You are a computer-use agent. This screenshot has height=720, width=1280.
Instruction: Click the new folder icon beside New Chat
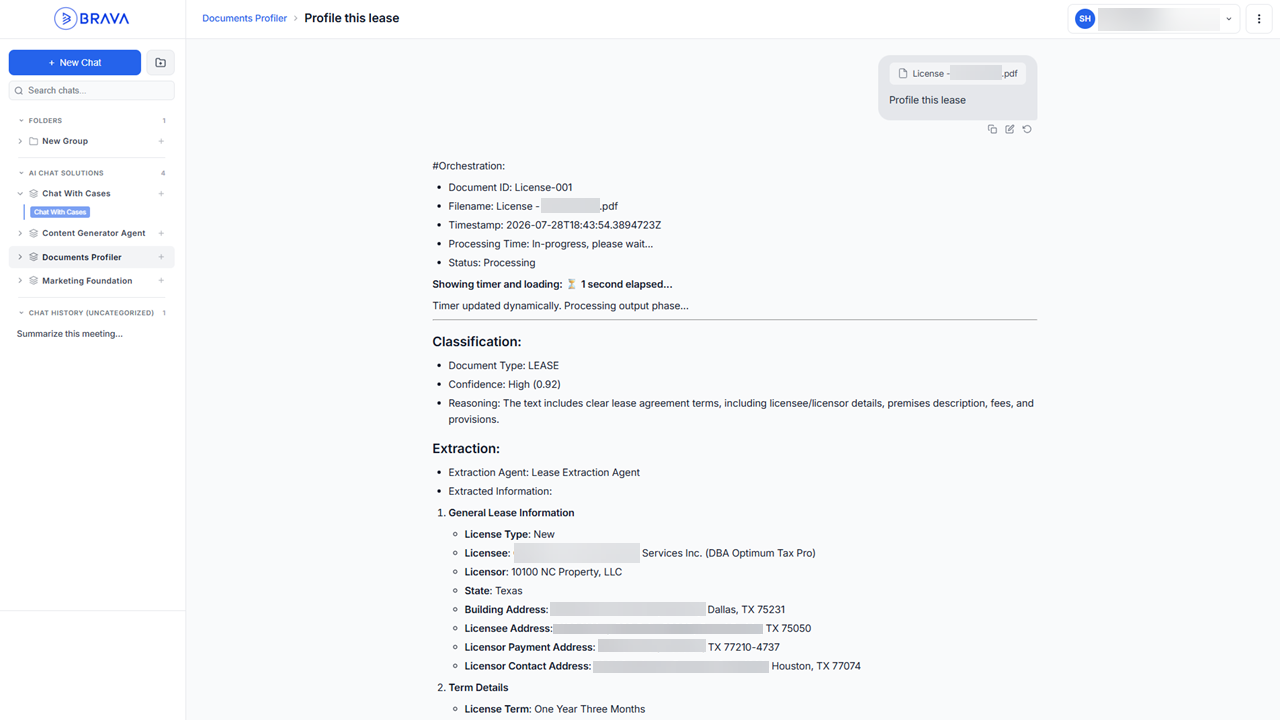[160, 62]
